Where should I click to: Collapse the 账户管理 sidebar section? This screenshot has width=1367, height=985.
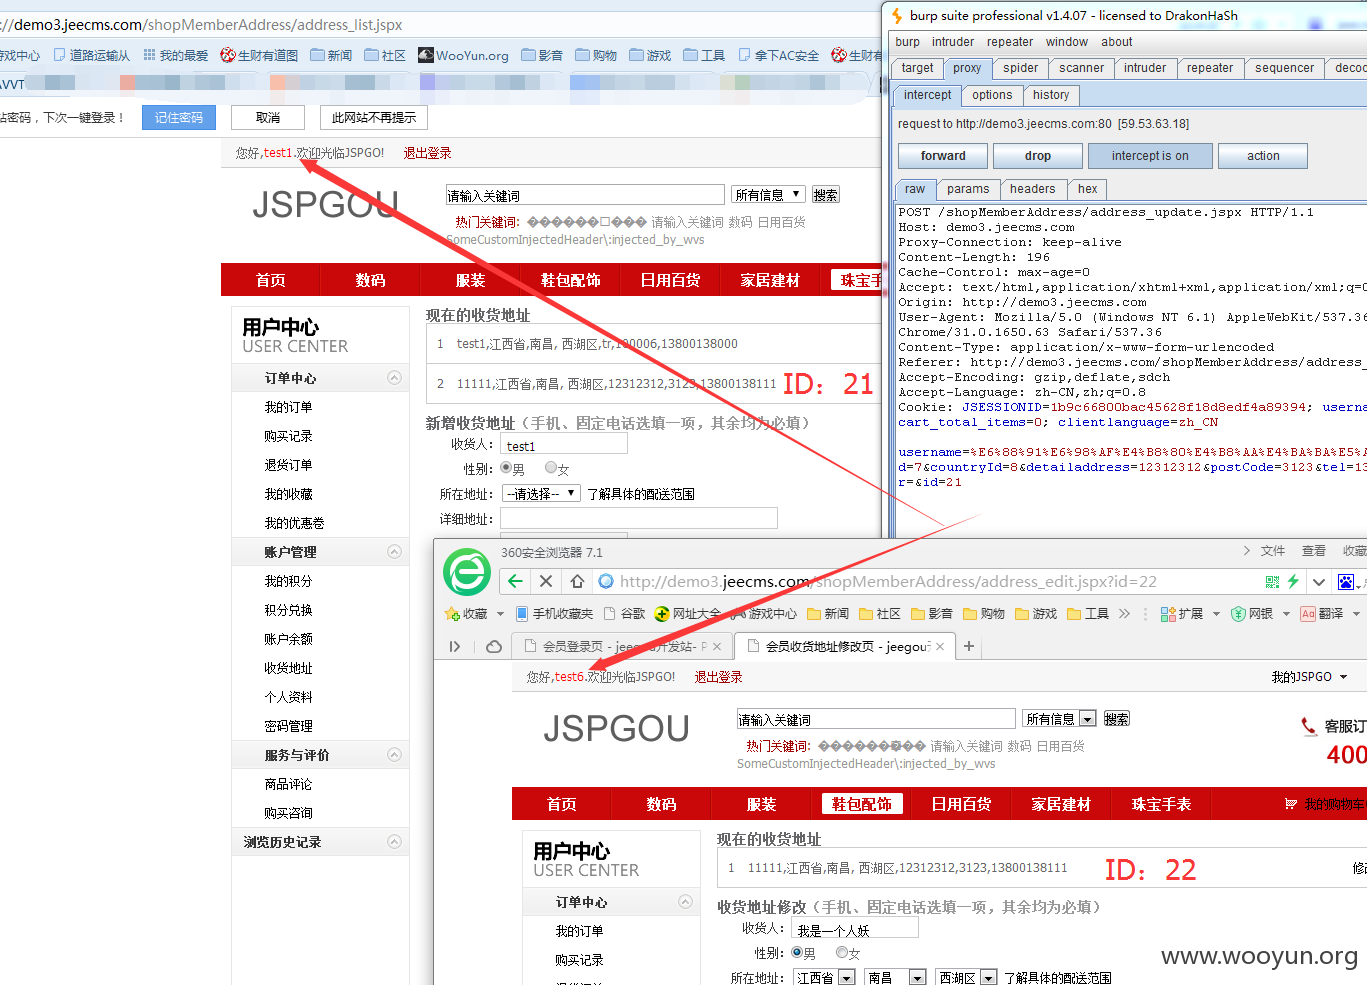394,552
